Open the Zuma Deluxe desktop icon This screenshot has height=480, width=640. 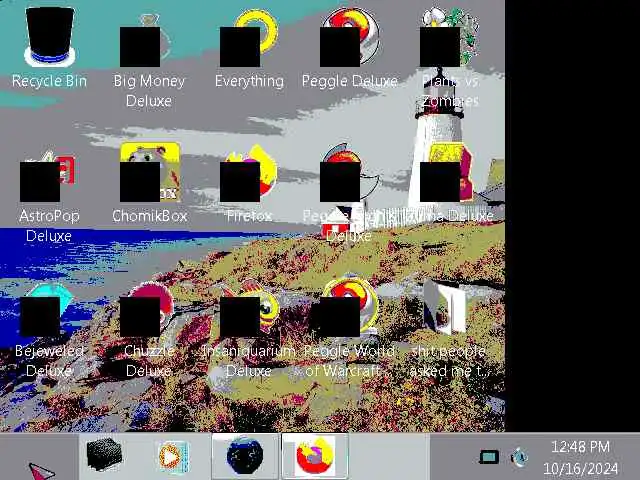(x=446, y=172)
